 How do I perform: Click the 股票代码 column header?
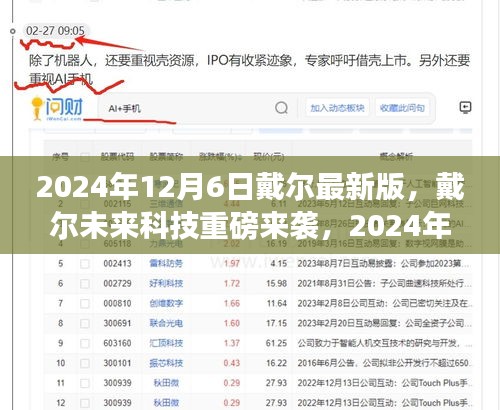tap(117, 156)
